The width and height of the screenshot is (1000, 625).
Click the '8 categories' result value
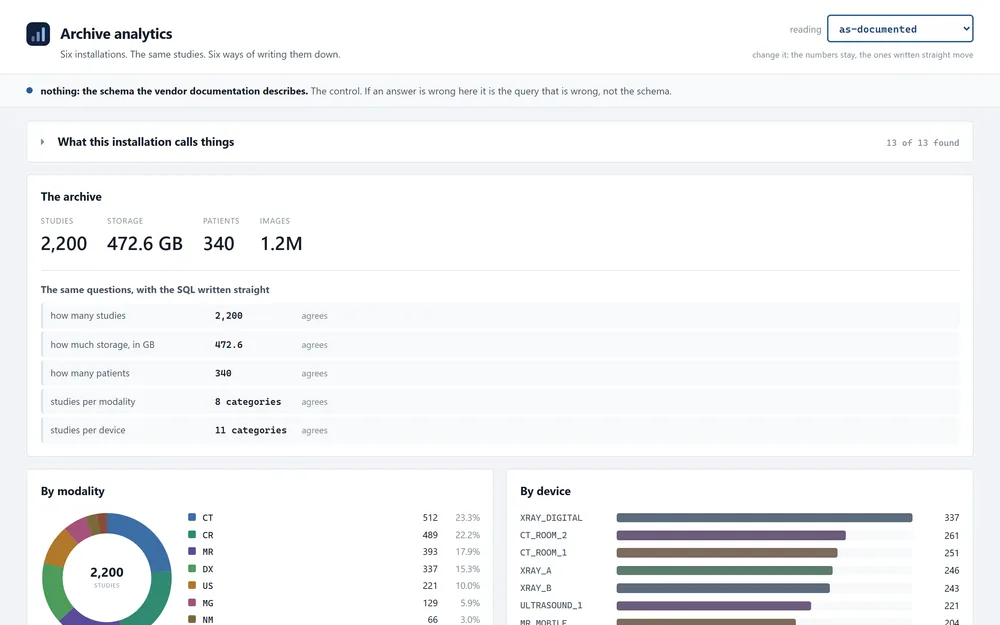click(248, 402)
